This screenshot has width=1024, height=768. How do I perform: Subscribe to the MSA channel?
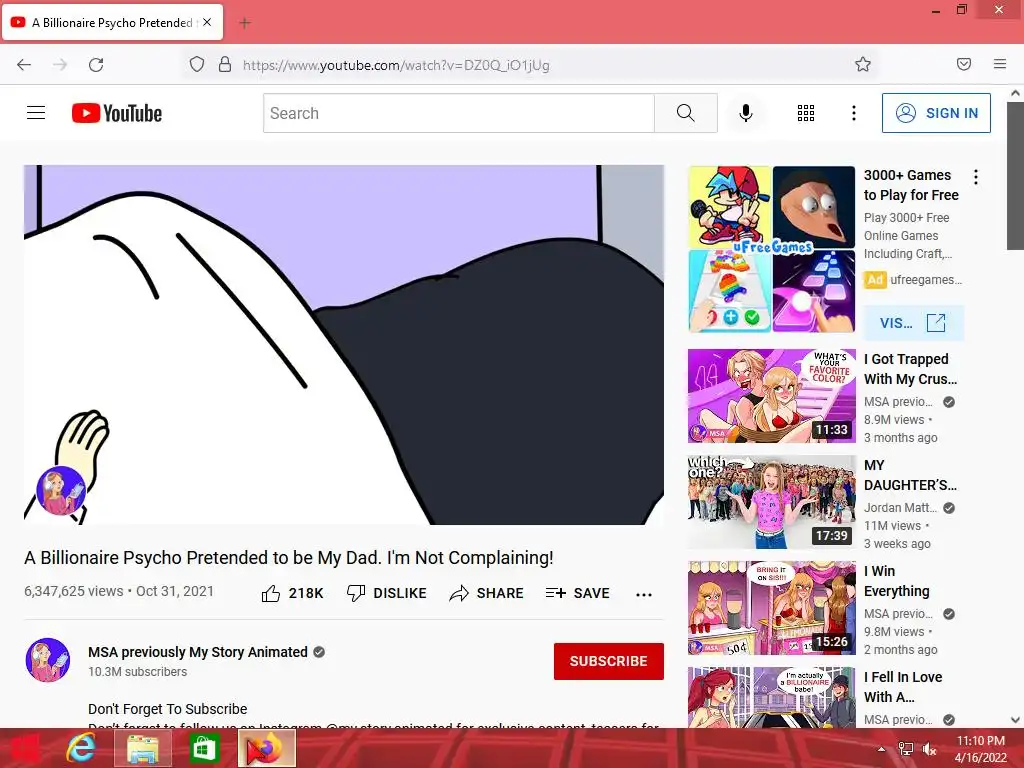[609, 661]
